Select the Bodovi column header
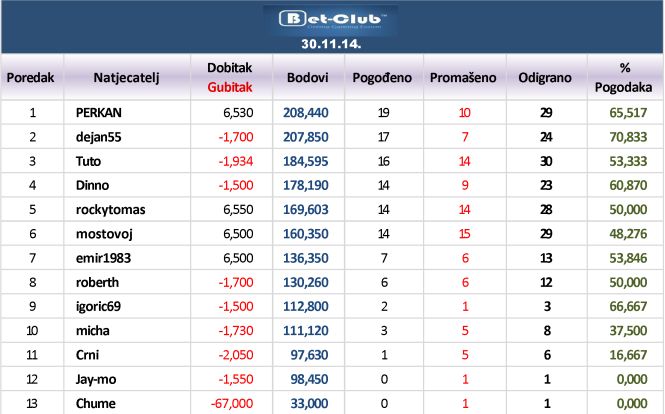The width and height of the screenshot is (665, 414). click(307, 78)
